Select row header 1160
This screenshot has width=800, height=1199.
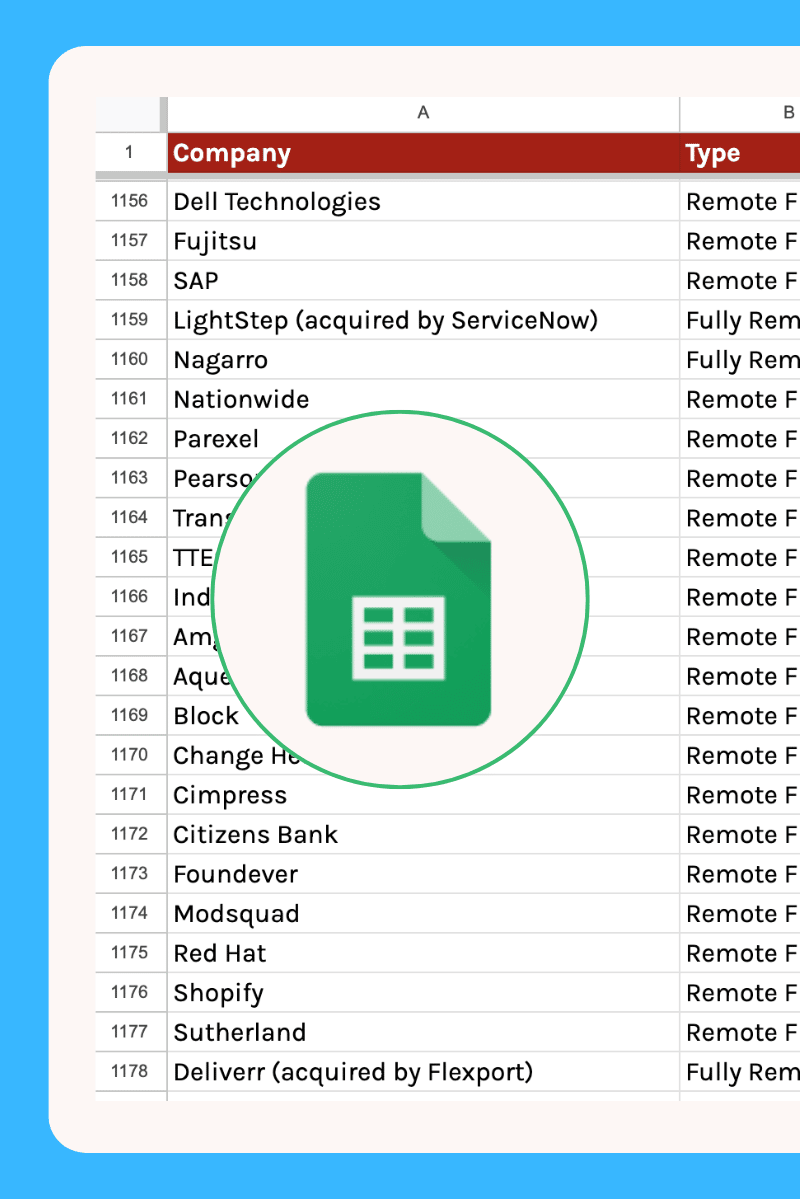tap(130, 359)
